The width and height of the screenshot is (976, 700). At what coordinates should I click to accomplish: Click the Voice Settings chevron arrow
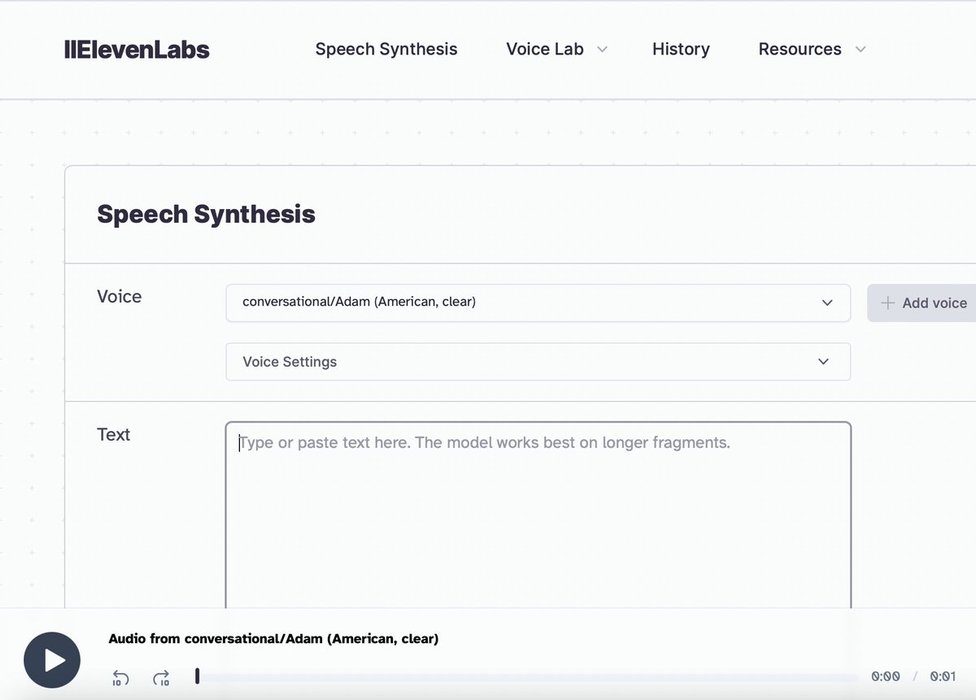pyautogui.click(x=823, y=362)
